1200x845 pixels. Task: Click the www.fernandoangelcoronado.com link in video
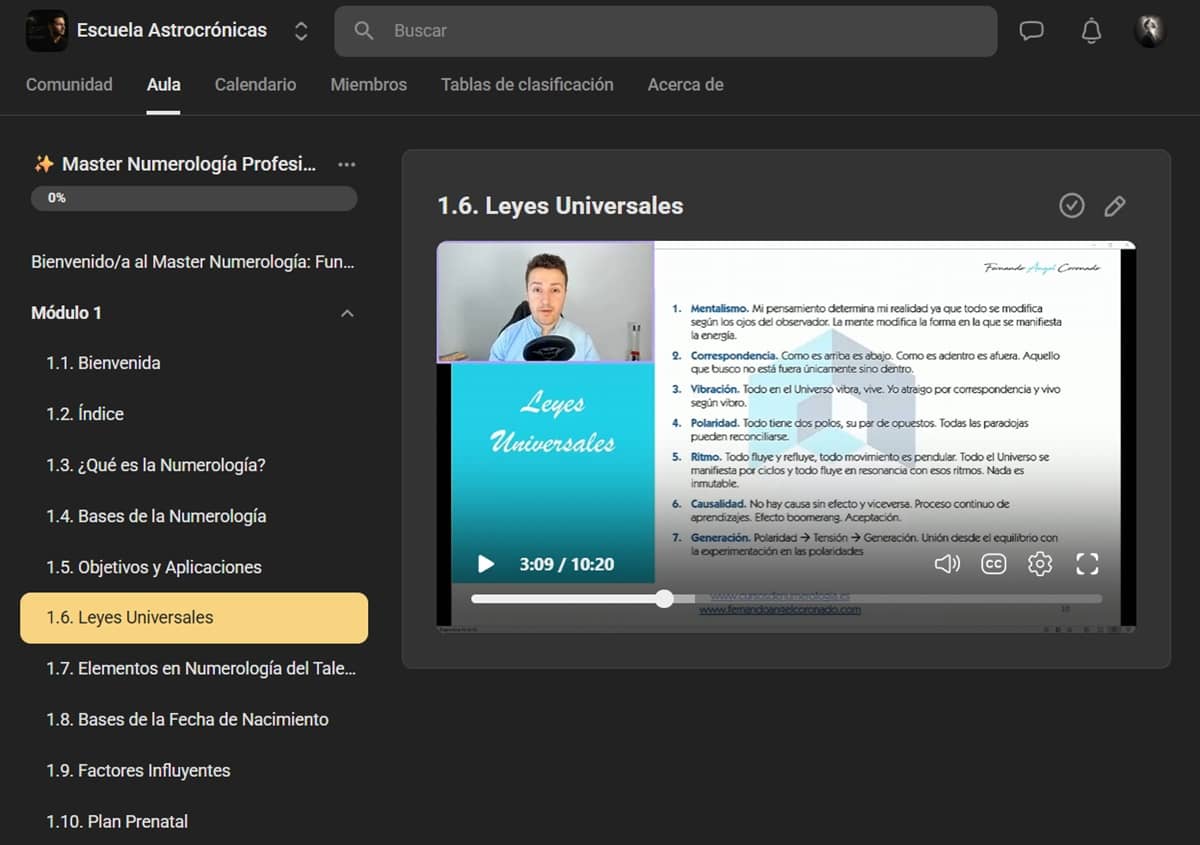click(779, 610)
